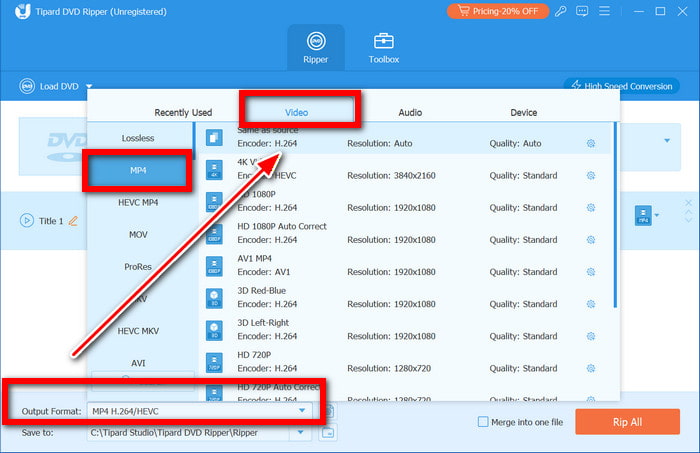
Task: Play the Title 1 preview
Action: [x=27, y=221]
